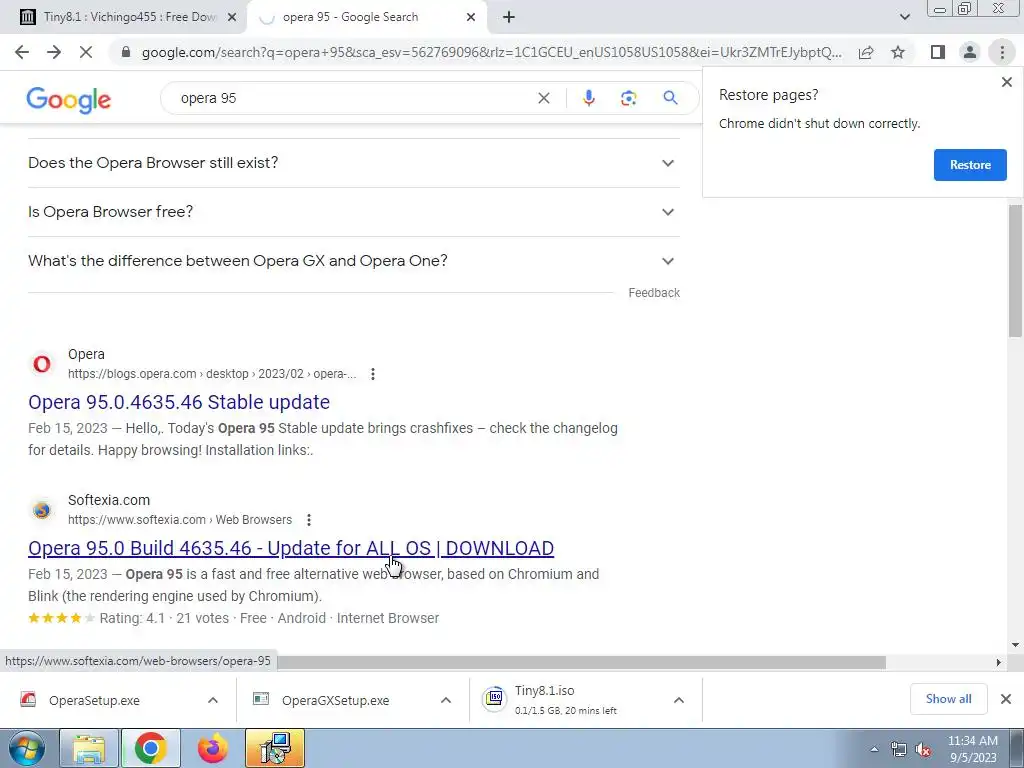
Task: Click into the Google search box
Action: coord(353,98)
